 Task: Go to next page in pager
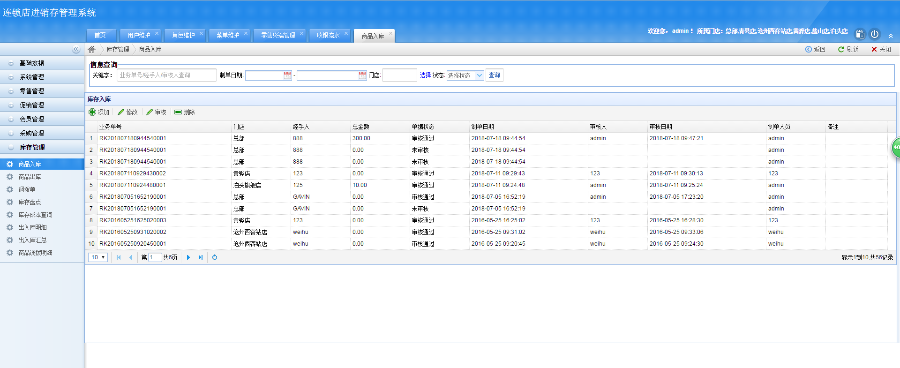point(188,257)
